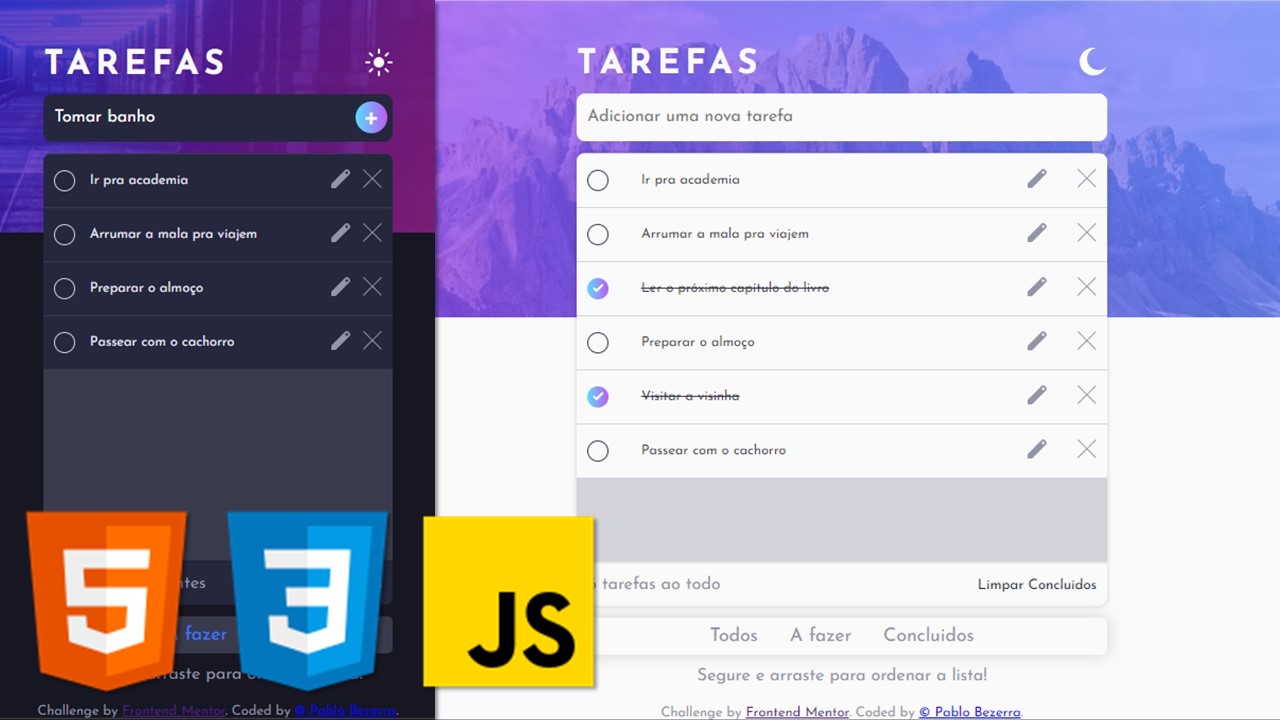Show all tasks with 'Todos' filter
The height and width of the screenshot is (720, 1280).
coord(734,635)
